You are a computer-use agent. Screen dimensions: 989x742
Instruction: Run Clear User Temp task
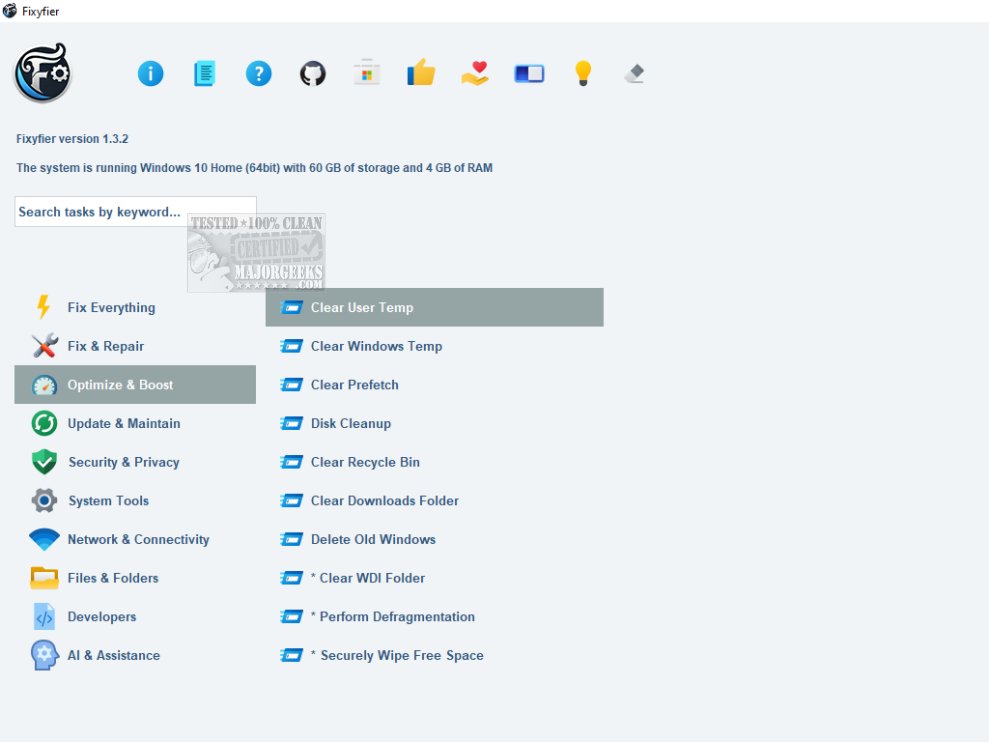tap(435, 307)
